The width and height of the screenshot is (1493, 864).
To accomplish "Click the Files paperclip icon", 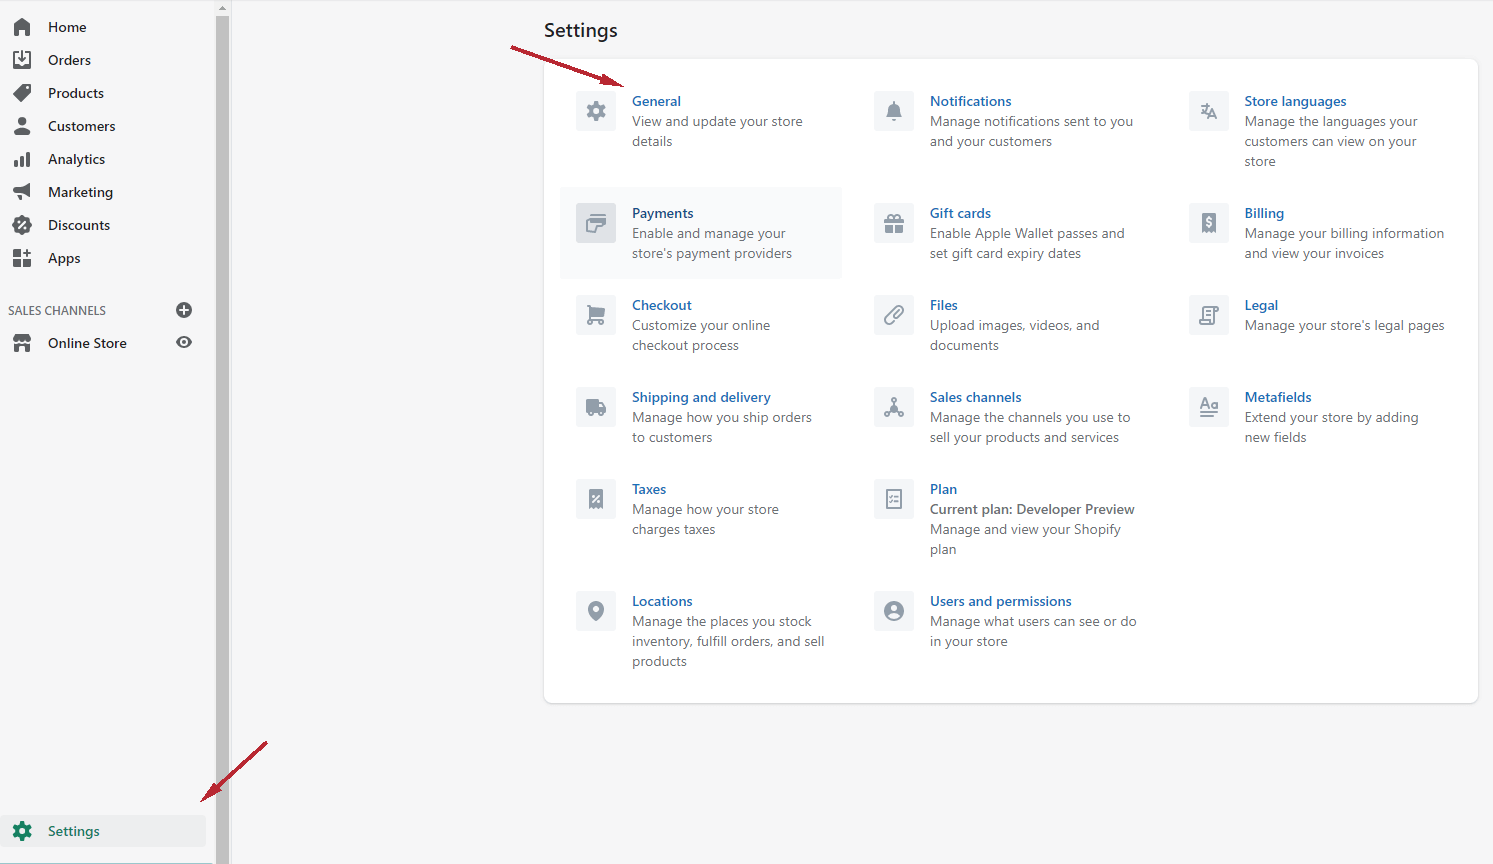I will (894, 315).
